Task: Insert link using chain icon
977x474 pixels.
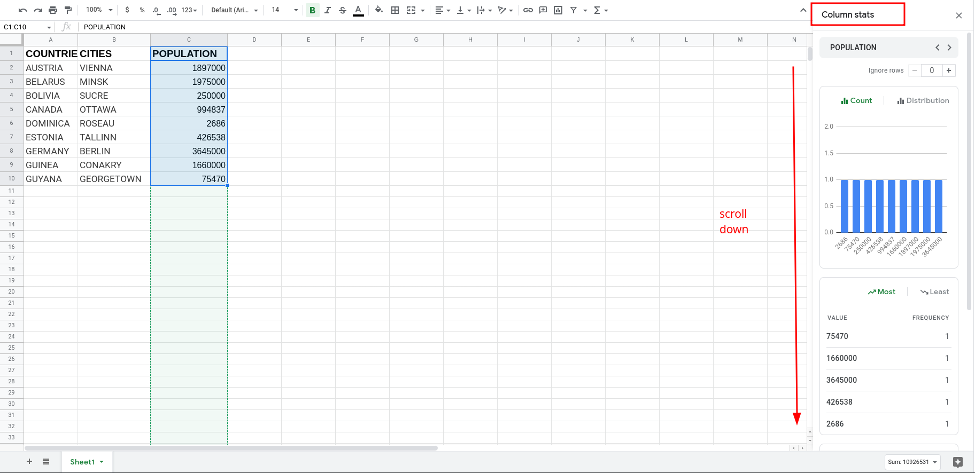Action: click(528, 10)
